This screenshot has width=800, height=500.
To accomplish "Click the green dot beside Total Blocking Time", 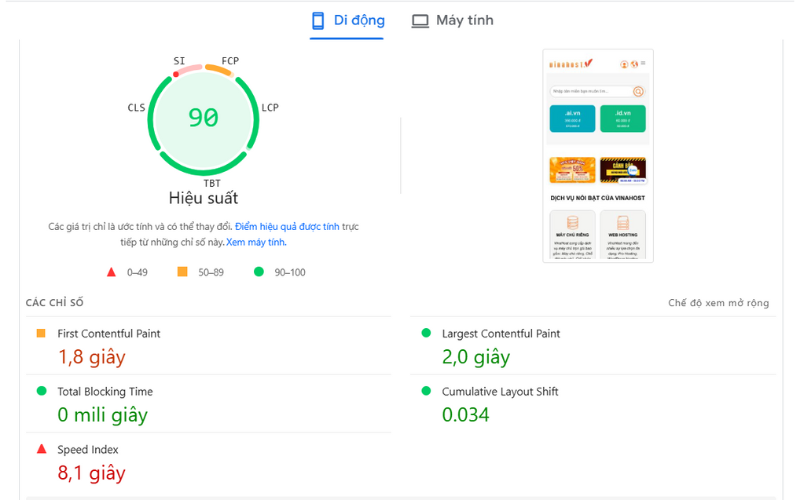I will coord(41,391).
